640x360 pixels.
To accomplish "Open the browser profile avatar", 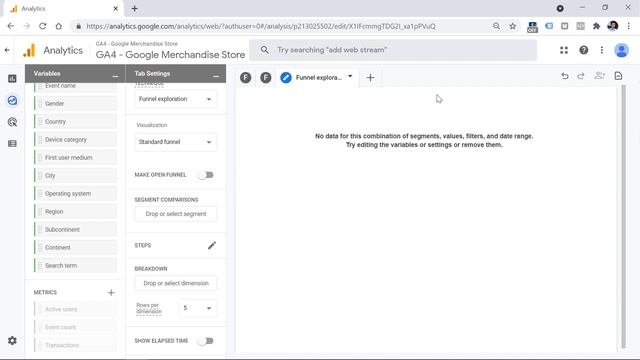I will point(613,26).
